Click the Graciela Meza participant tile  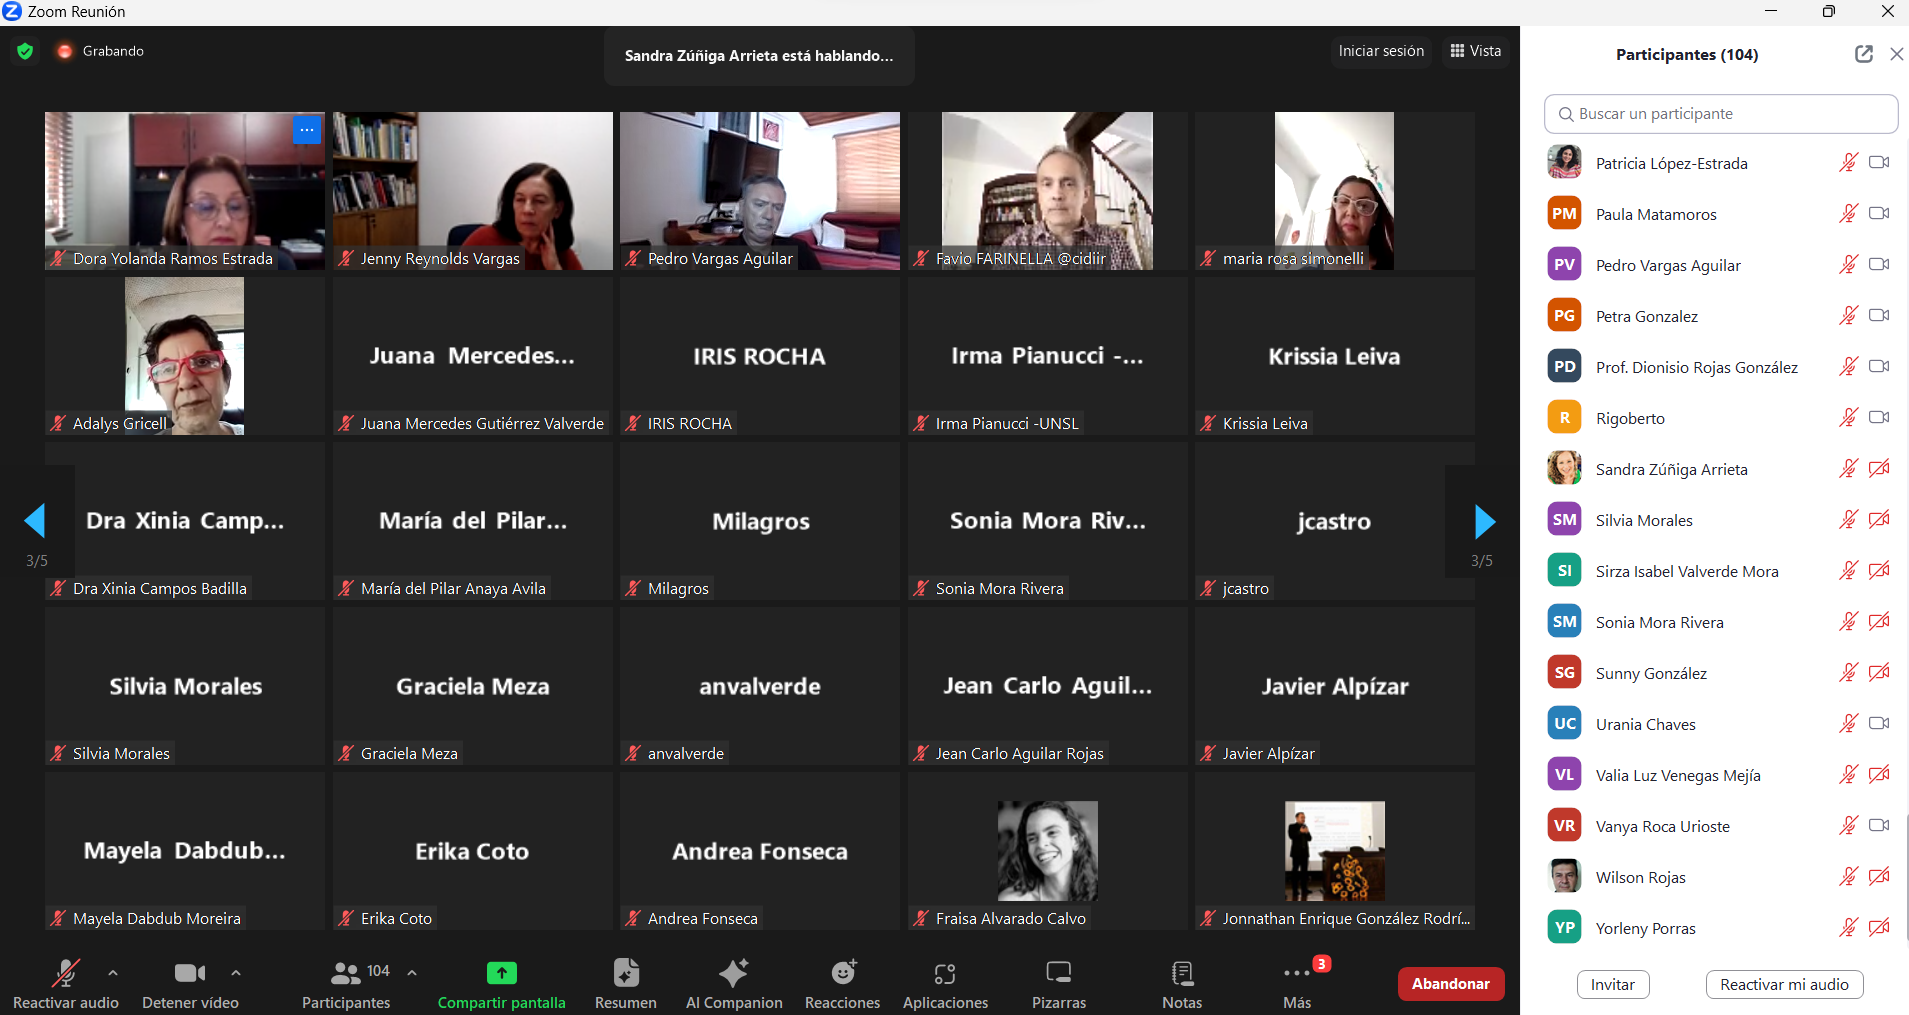472,686
